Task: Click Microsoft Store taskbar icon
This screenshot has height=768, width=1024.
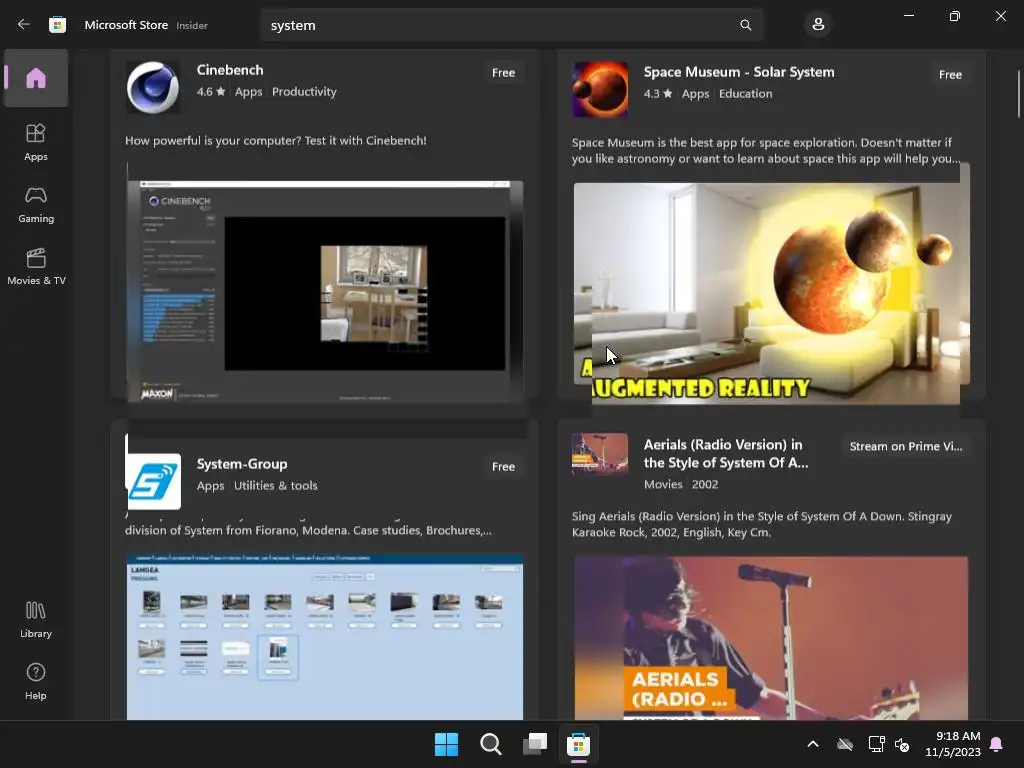Action: click(579, 744)
